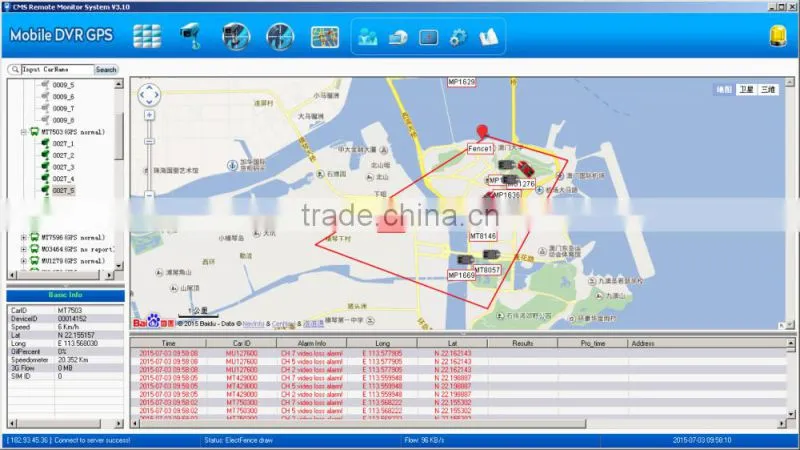Click the 'CH 7 video loss alarm' first row

pos(312,353)
